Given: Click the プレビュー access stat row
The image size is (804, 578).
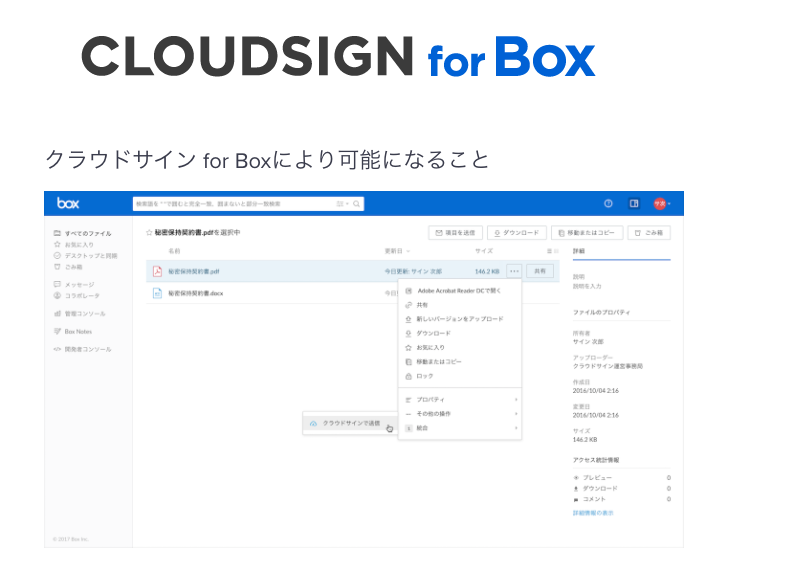Looking at the screenshot, I should (621, 477).
